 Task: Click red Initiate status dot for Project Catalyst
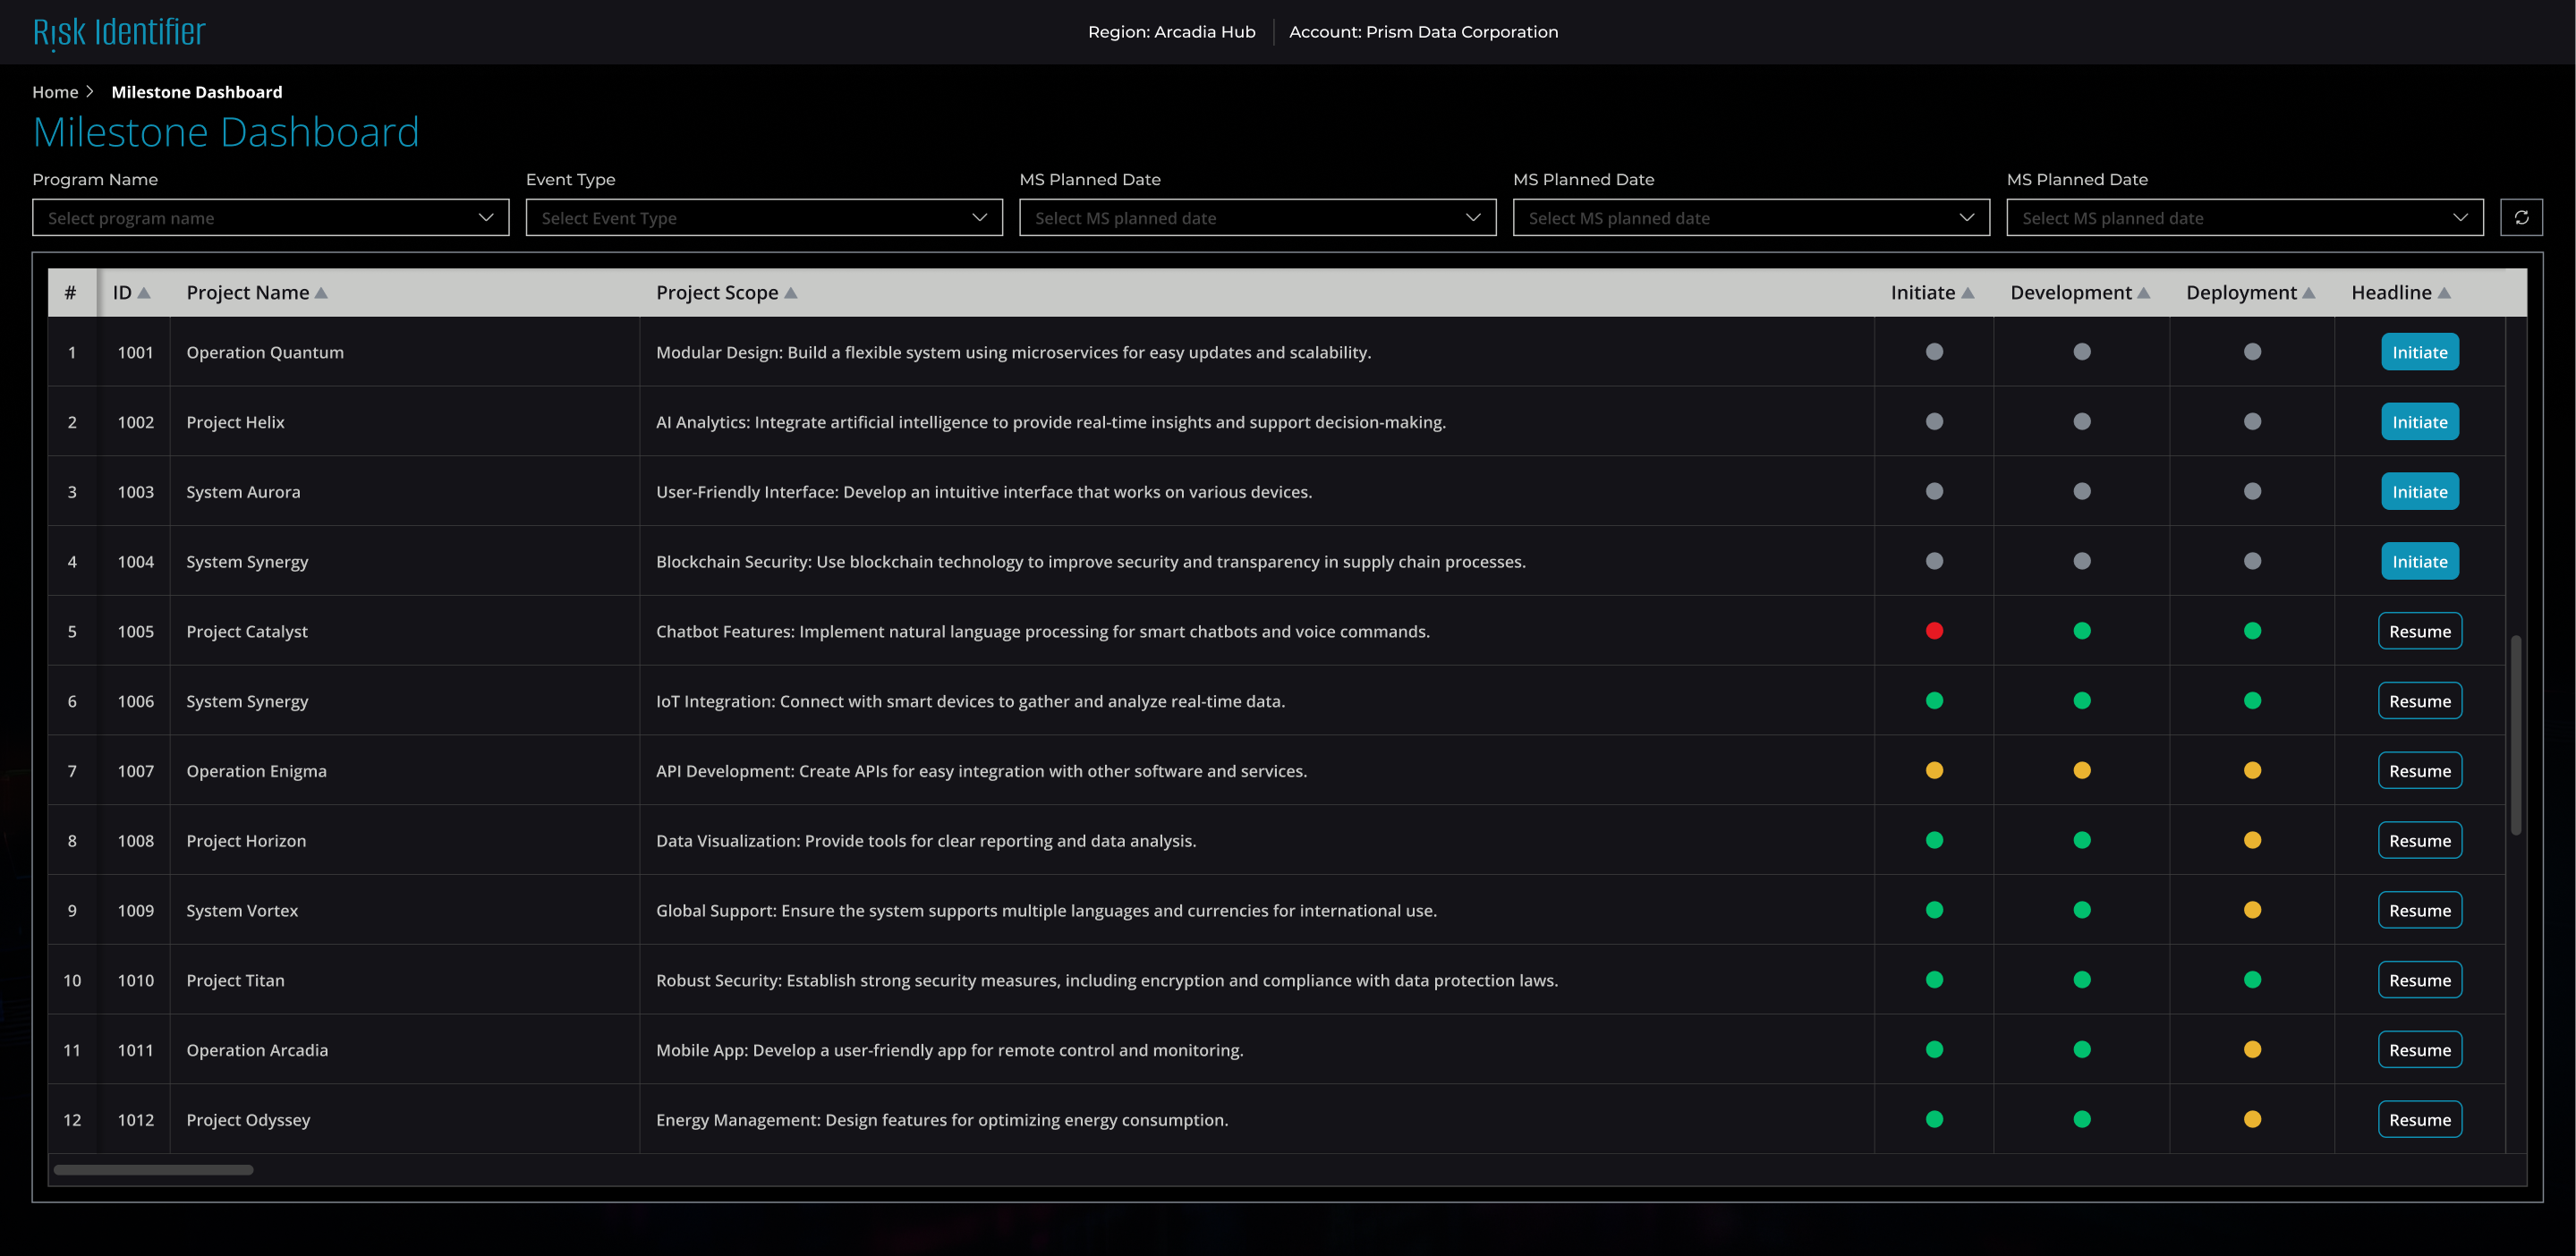point(1934,631)
